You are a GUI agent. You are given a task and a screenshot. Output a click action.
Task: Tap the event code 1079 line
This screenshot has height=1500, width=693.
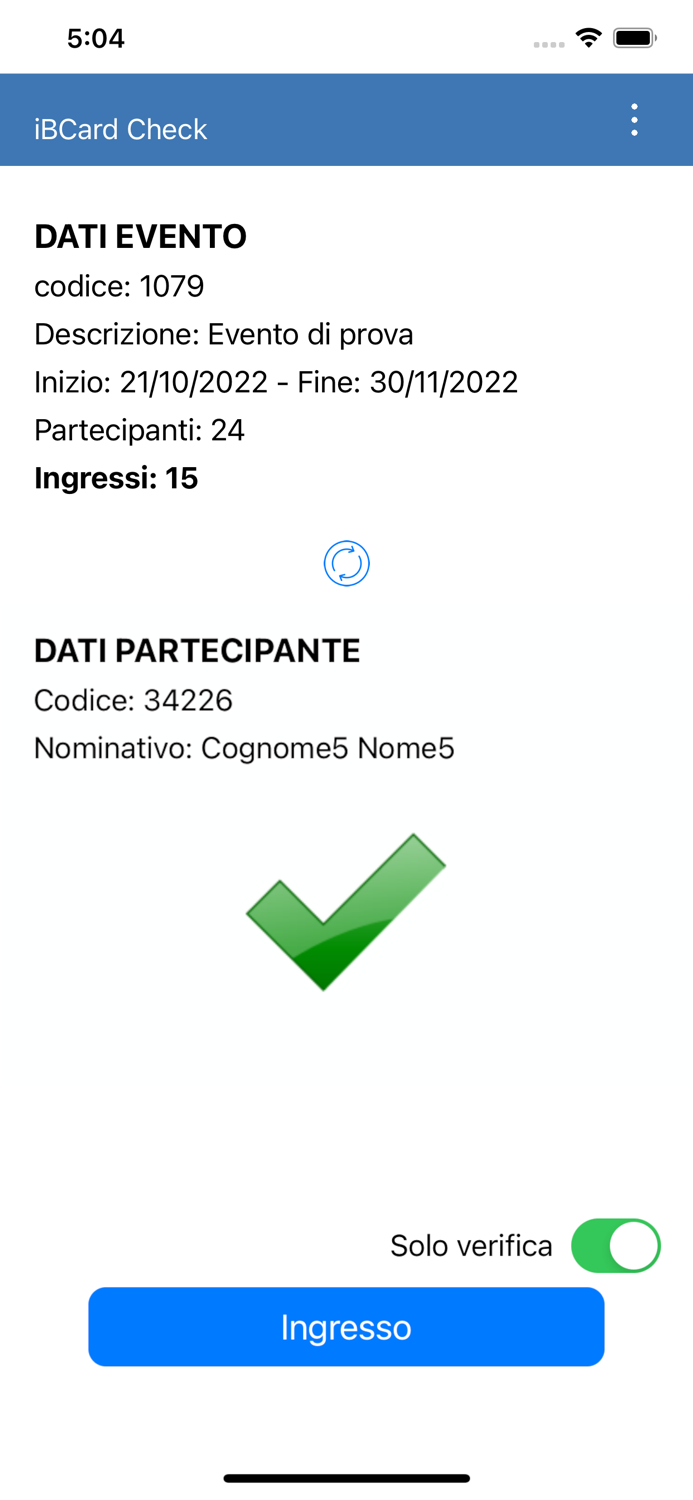pyautogui.click(x=119, y=286)
